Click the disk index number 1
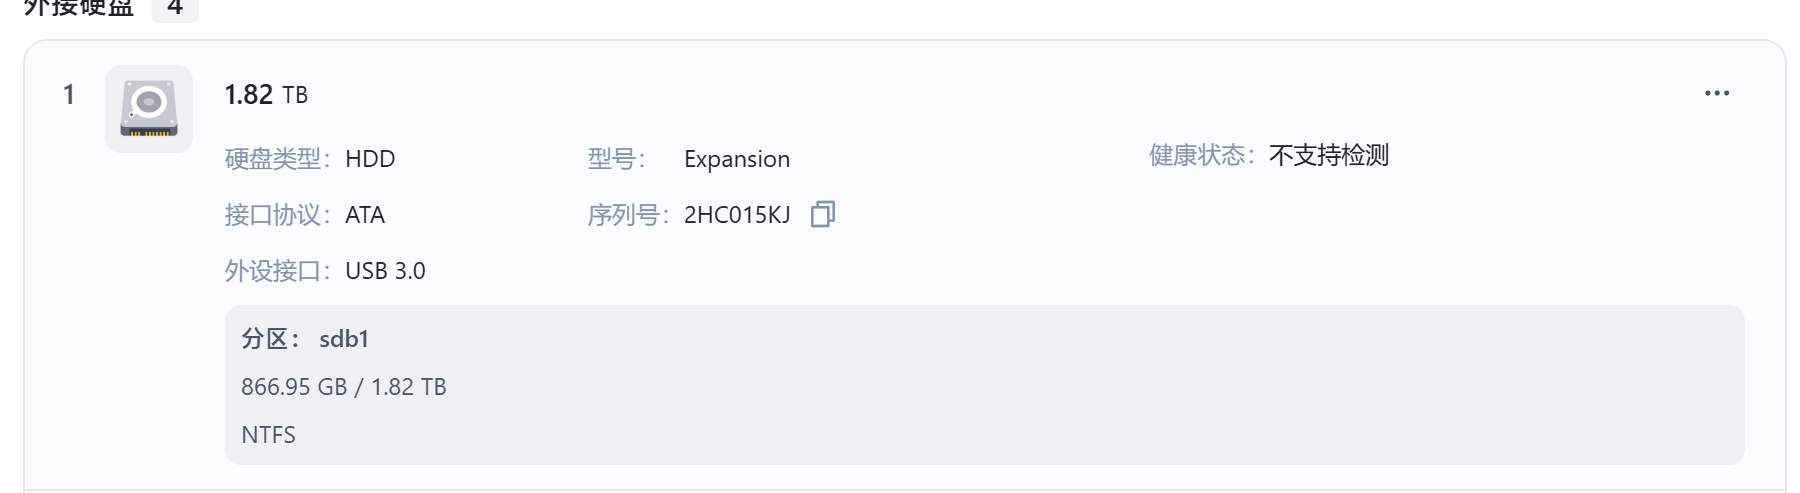Image resolution: width=1800 pixels, height=493 pixels. coord(69,94)
